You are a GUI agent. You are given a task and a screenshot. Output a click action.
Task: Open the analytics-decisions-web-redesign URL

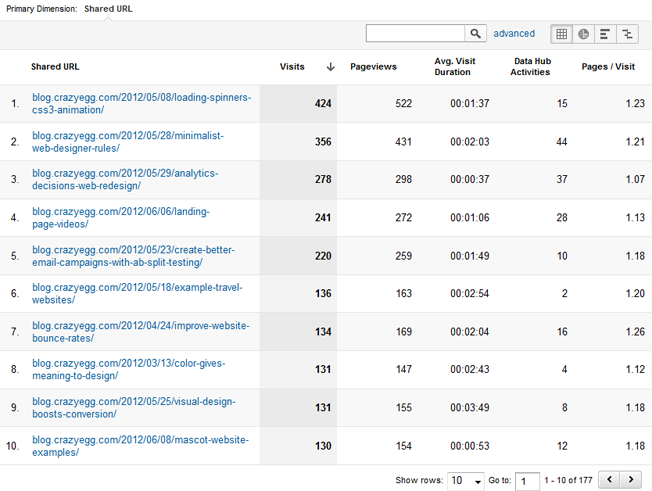tap(125, 179)
